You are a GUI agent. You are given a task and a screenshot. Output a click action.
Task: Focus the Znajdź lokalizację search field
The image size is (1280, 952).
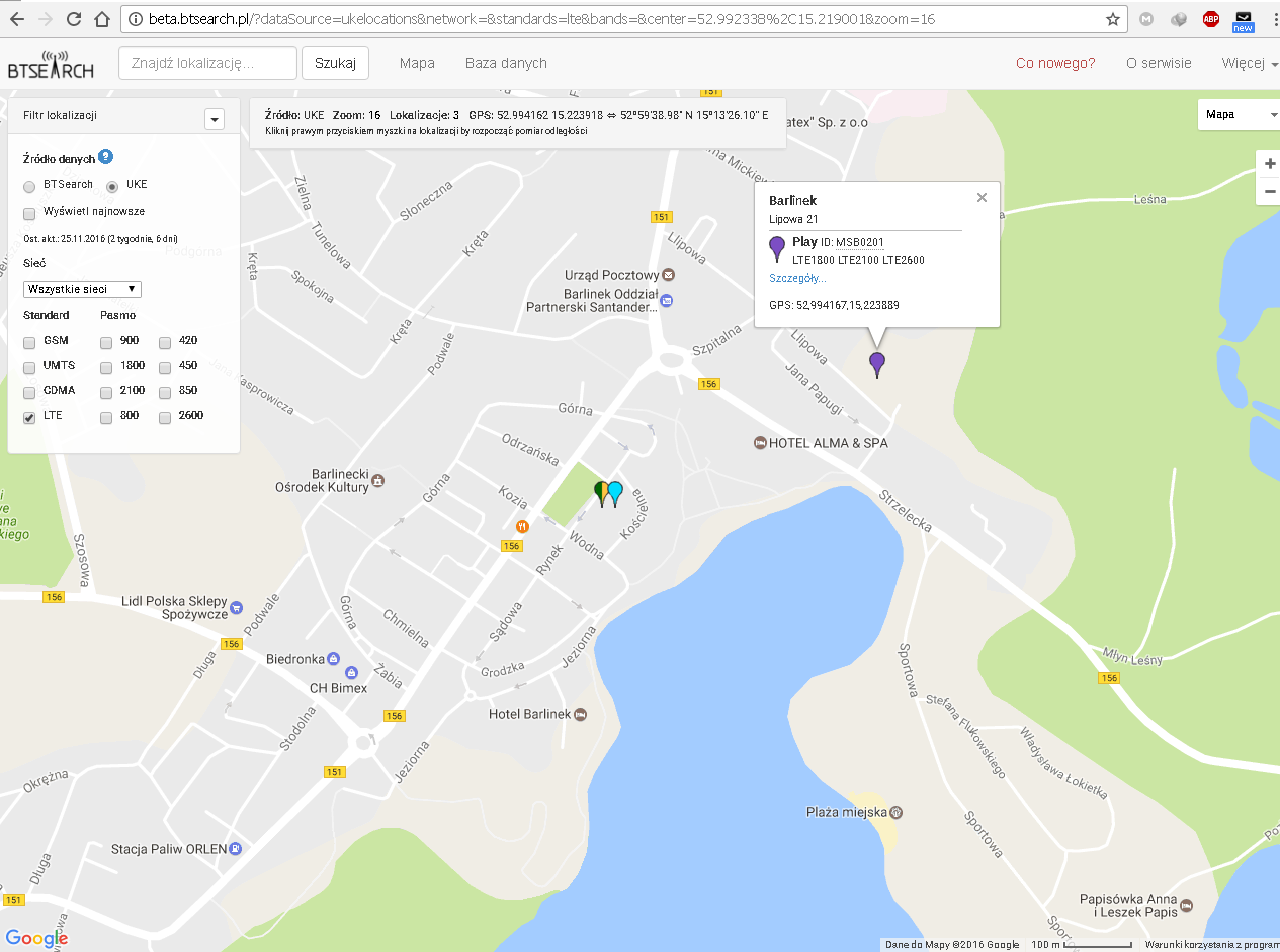(207, 63)
